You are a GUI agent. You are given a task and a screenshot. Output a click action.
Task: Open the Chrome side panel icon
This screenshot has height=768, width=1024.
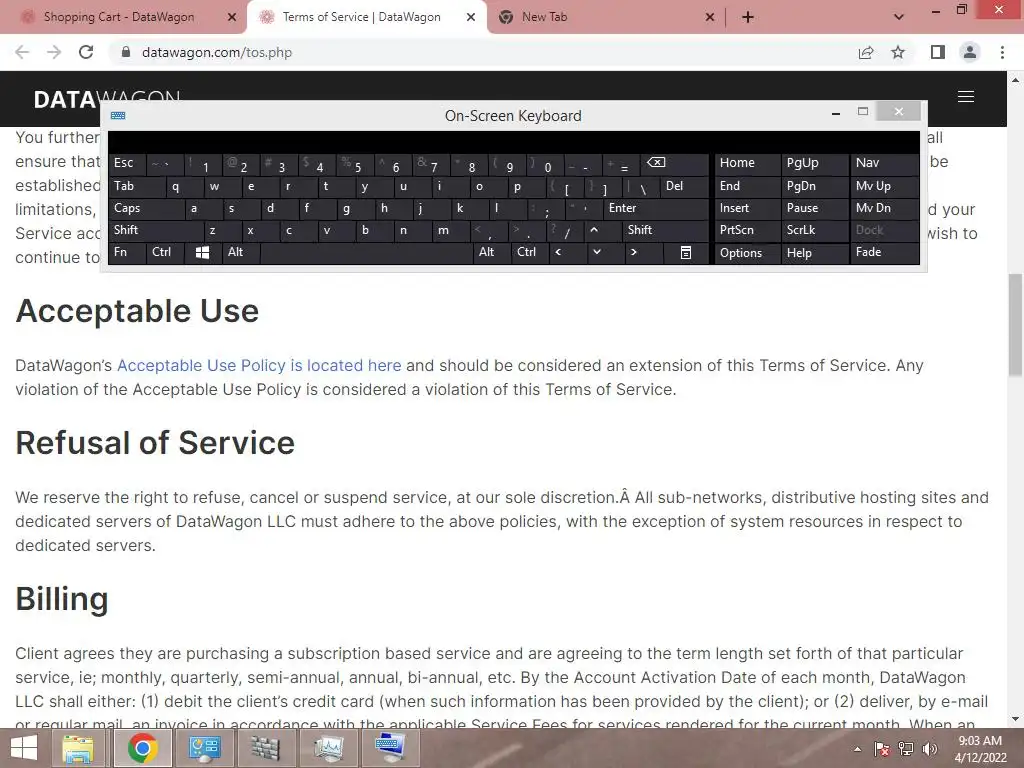pyautogui.click(x=938, y=52)
